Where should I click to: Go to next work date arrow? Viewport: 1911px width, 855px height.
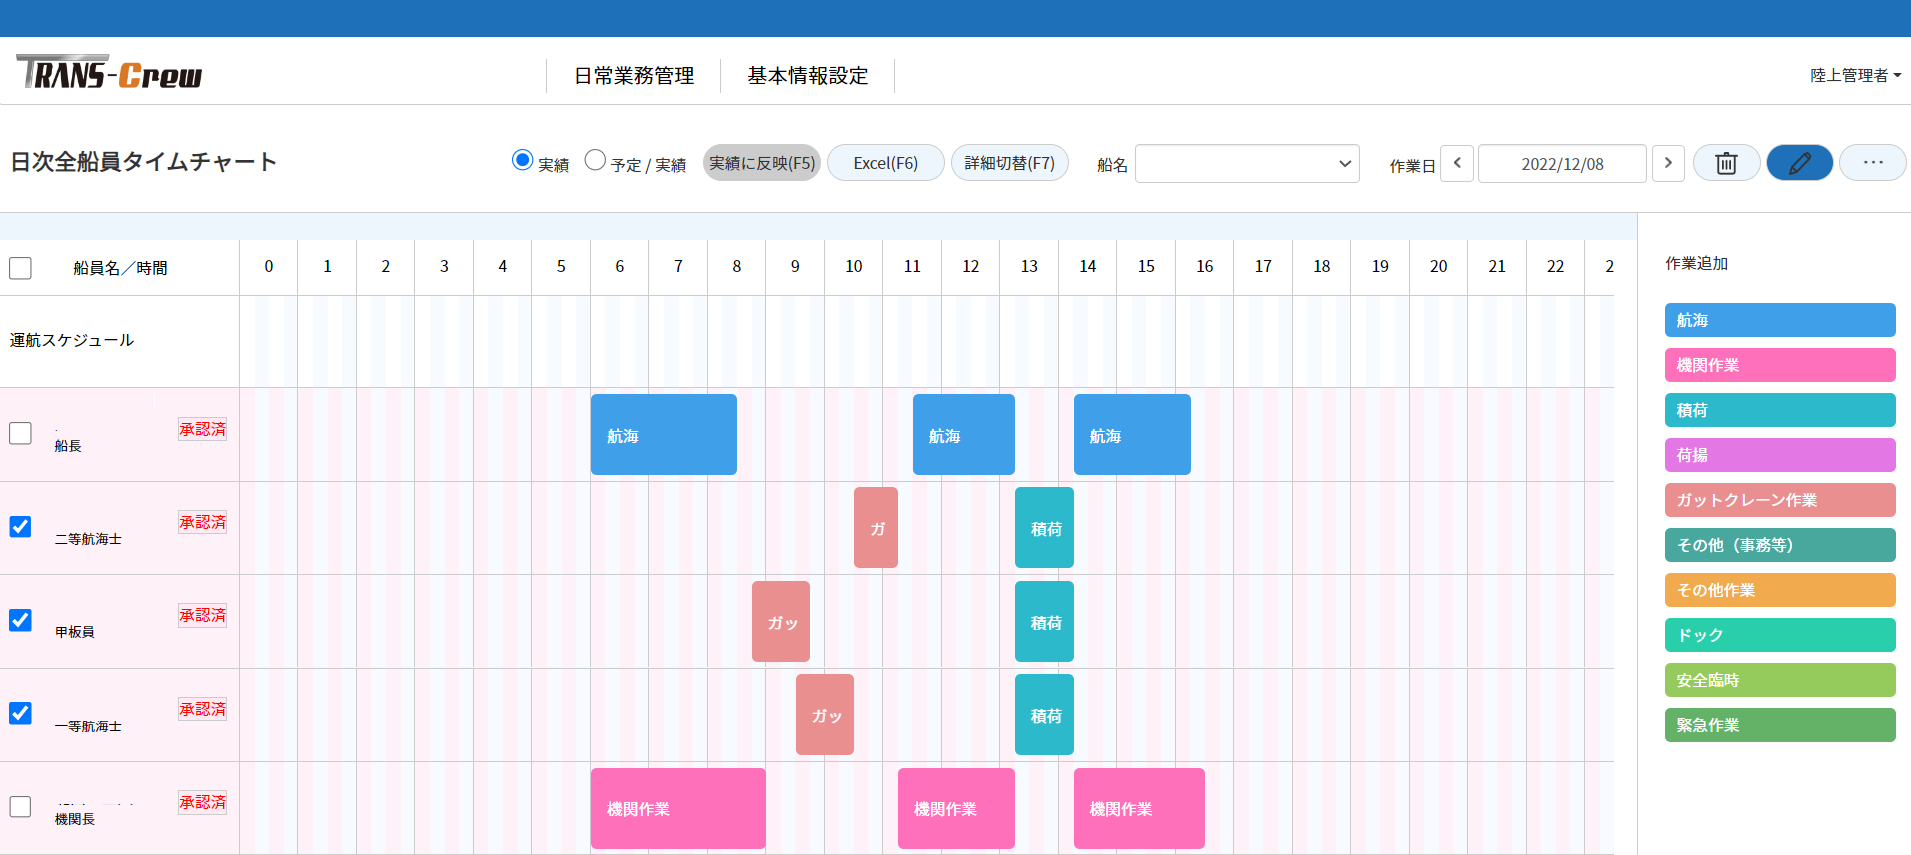click(x=1668, y=163)
